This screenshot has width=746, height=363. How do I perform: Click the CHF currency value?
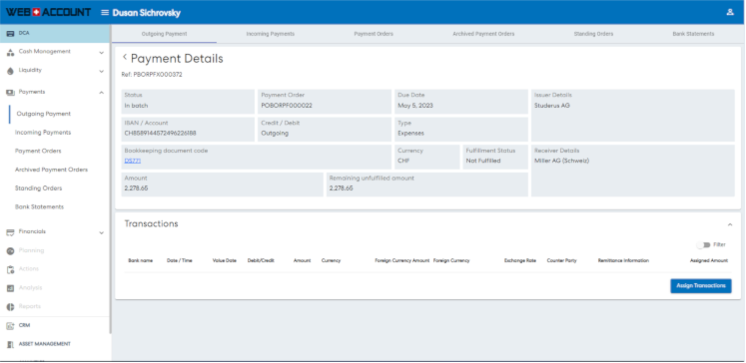pos(403,161)
